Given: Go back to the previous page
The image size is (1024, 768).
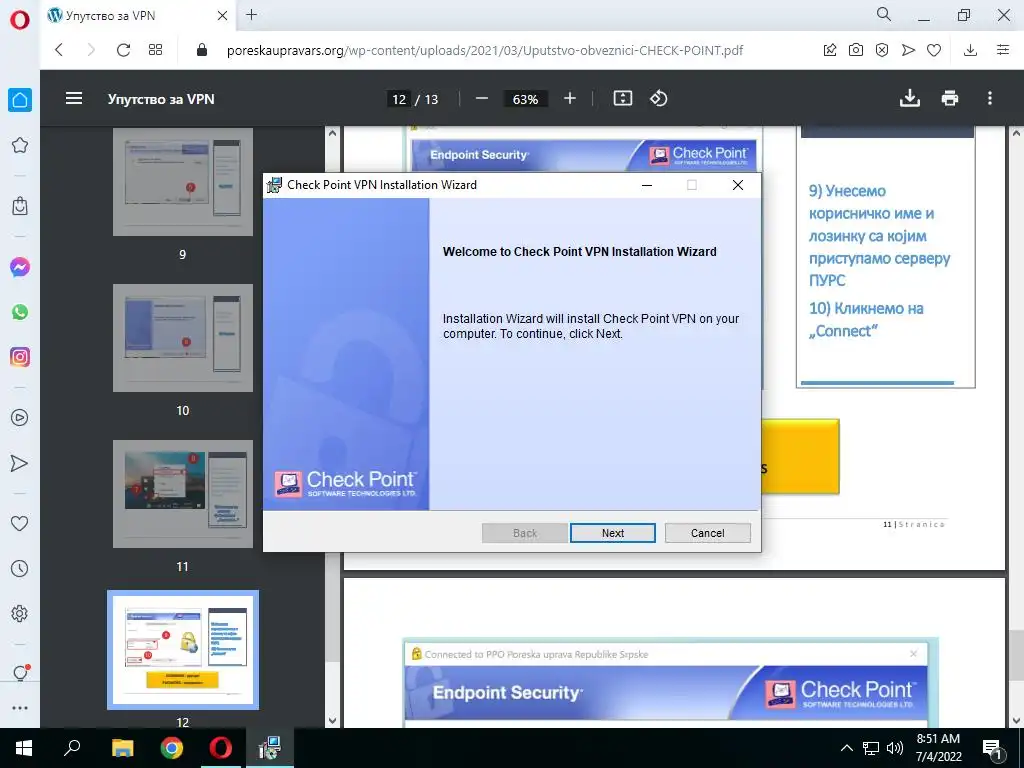Looking at the screenshot, I should [59, 50].
